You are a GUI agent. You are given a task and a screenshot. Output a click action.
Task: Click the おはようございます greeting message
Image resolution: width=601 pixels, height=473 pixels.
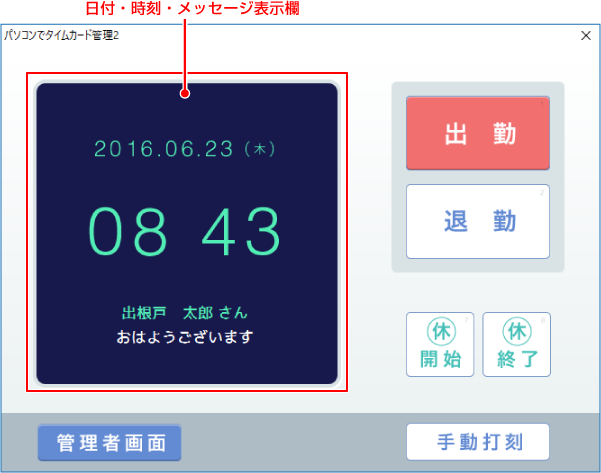pyautogui.click(x=185, y=337)
